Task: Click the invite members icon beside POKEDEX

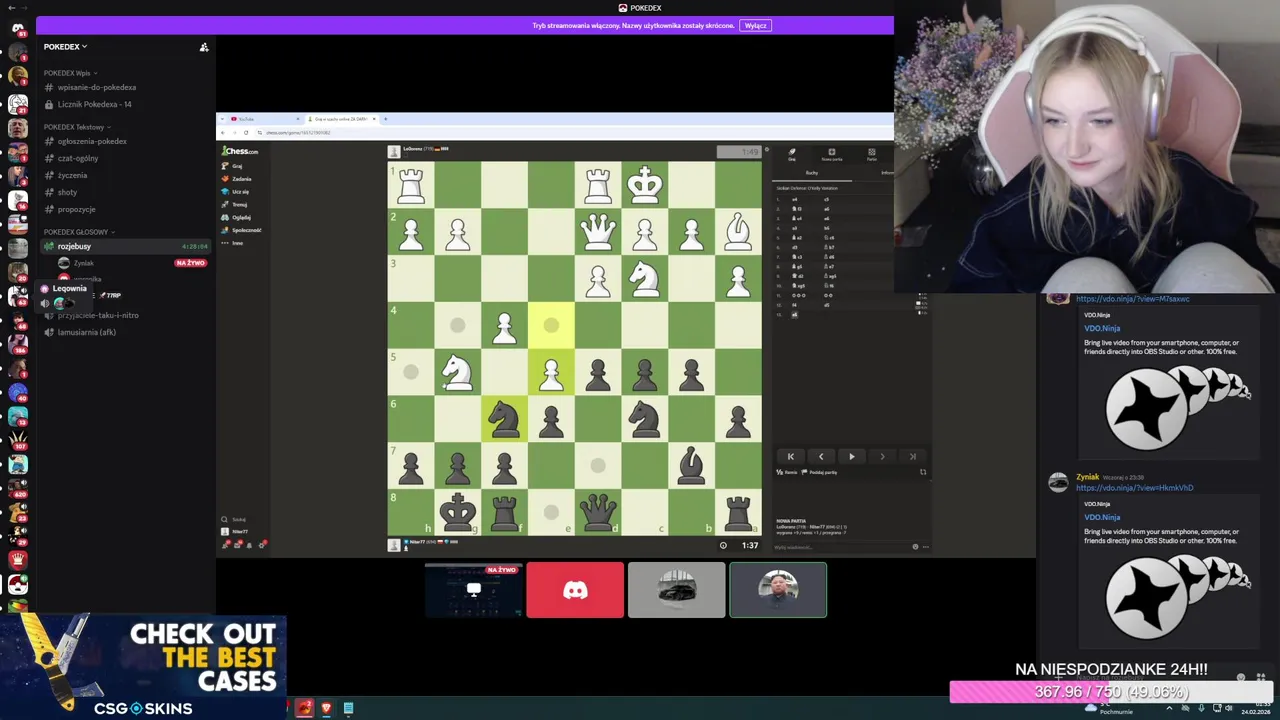Action: (204, 47)
